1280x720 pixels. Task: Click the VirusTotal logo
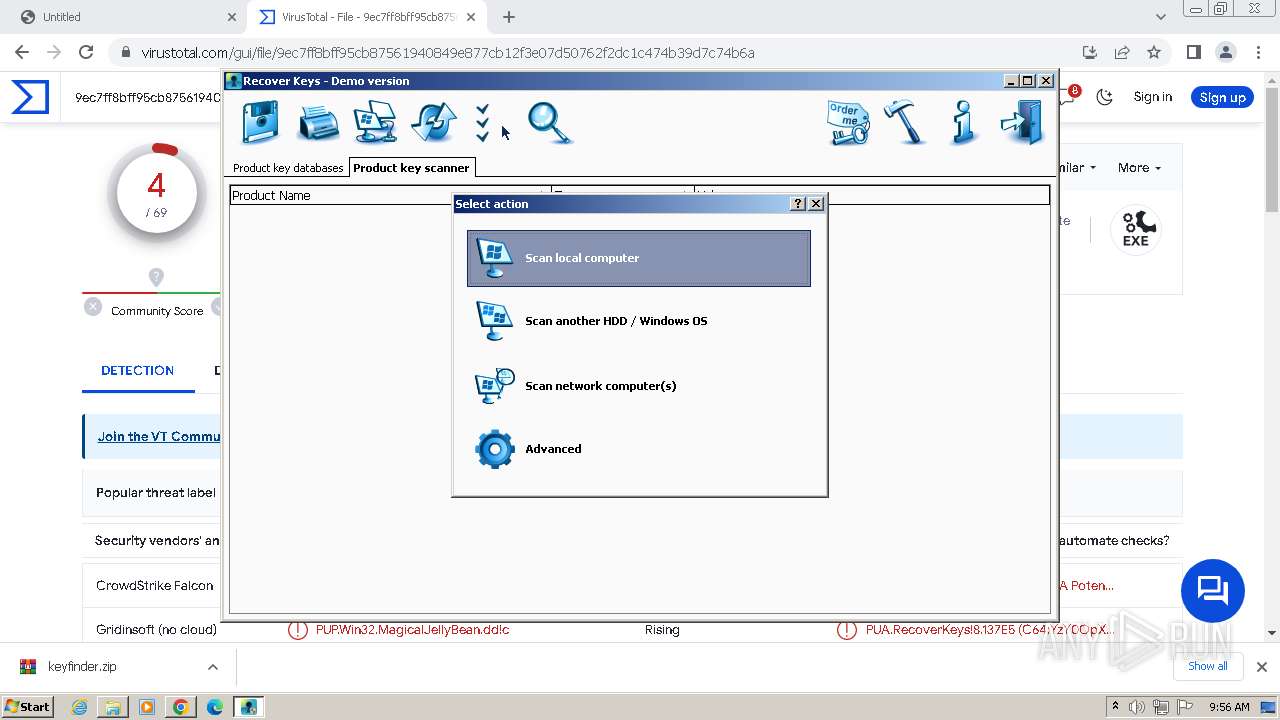point(30,97)
